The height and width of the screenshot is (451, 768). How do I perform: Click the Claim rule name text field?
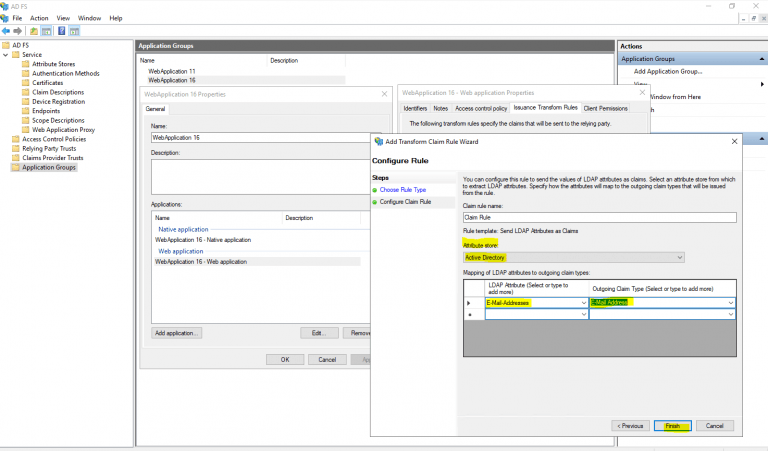coord(598,217)
